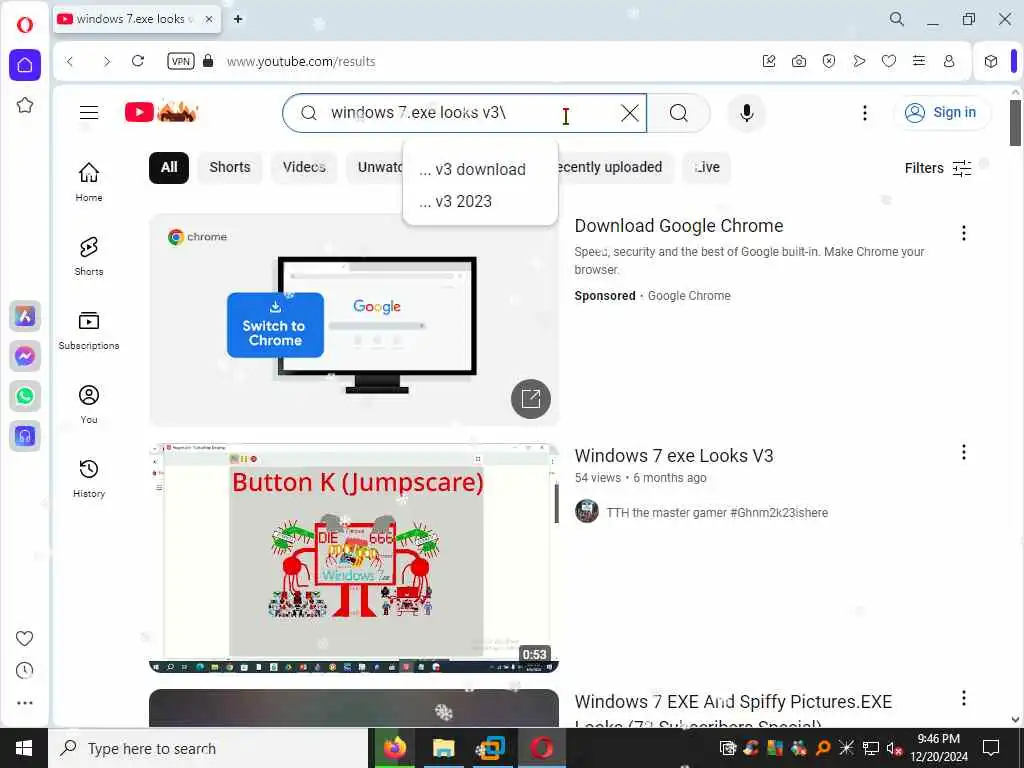Choose the 'v3 2023' suggestion
The image size is (1024, 768).
pyautogui.click(x=480, y=201)
